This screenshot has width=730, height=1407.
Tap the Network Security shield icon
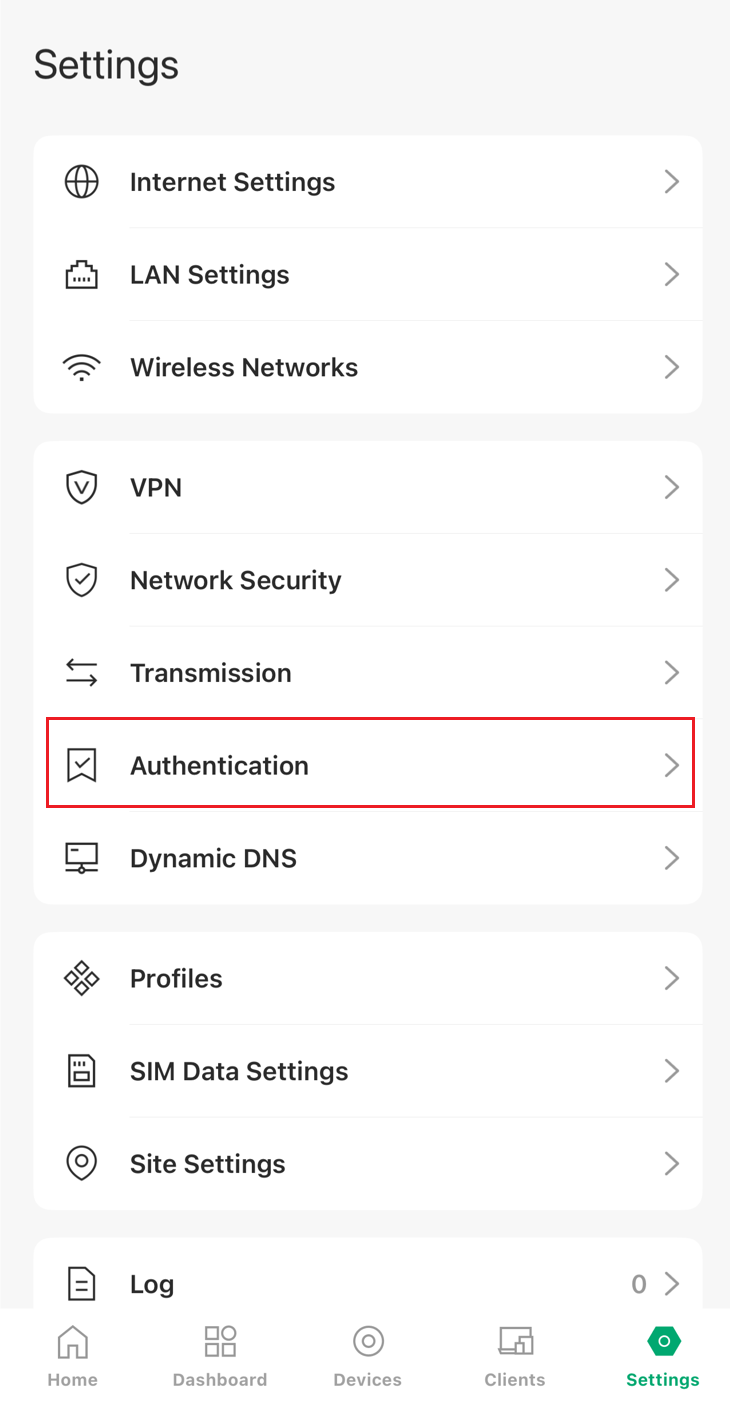[x=81, y=580]
